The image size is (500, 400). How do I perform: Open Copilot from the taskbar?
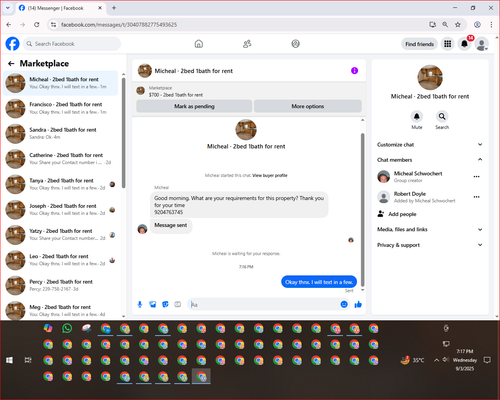(x=48, y=328)
